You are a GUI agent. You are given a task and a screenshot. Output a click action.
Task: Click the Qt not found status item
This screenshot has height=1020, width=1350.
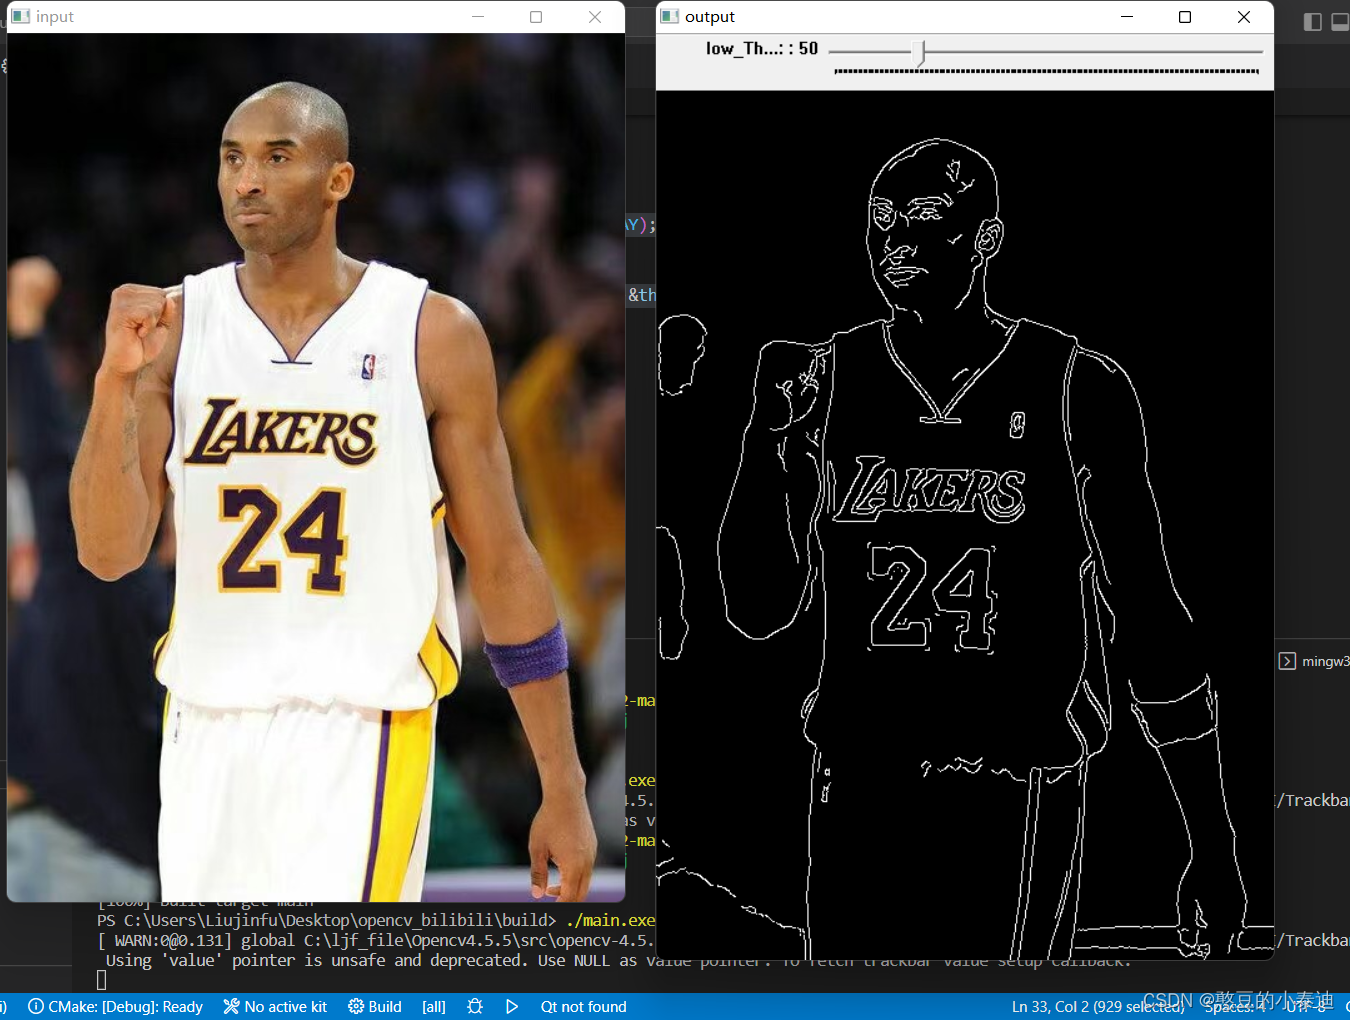click(583, 1006)
